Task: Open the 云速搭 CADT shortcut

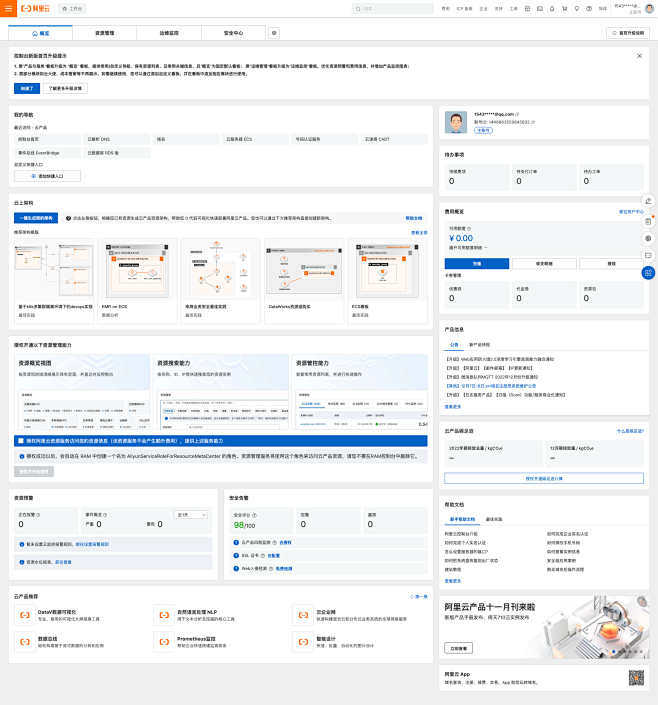Action: click(x=394, y=139)
